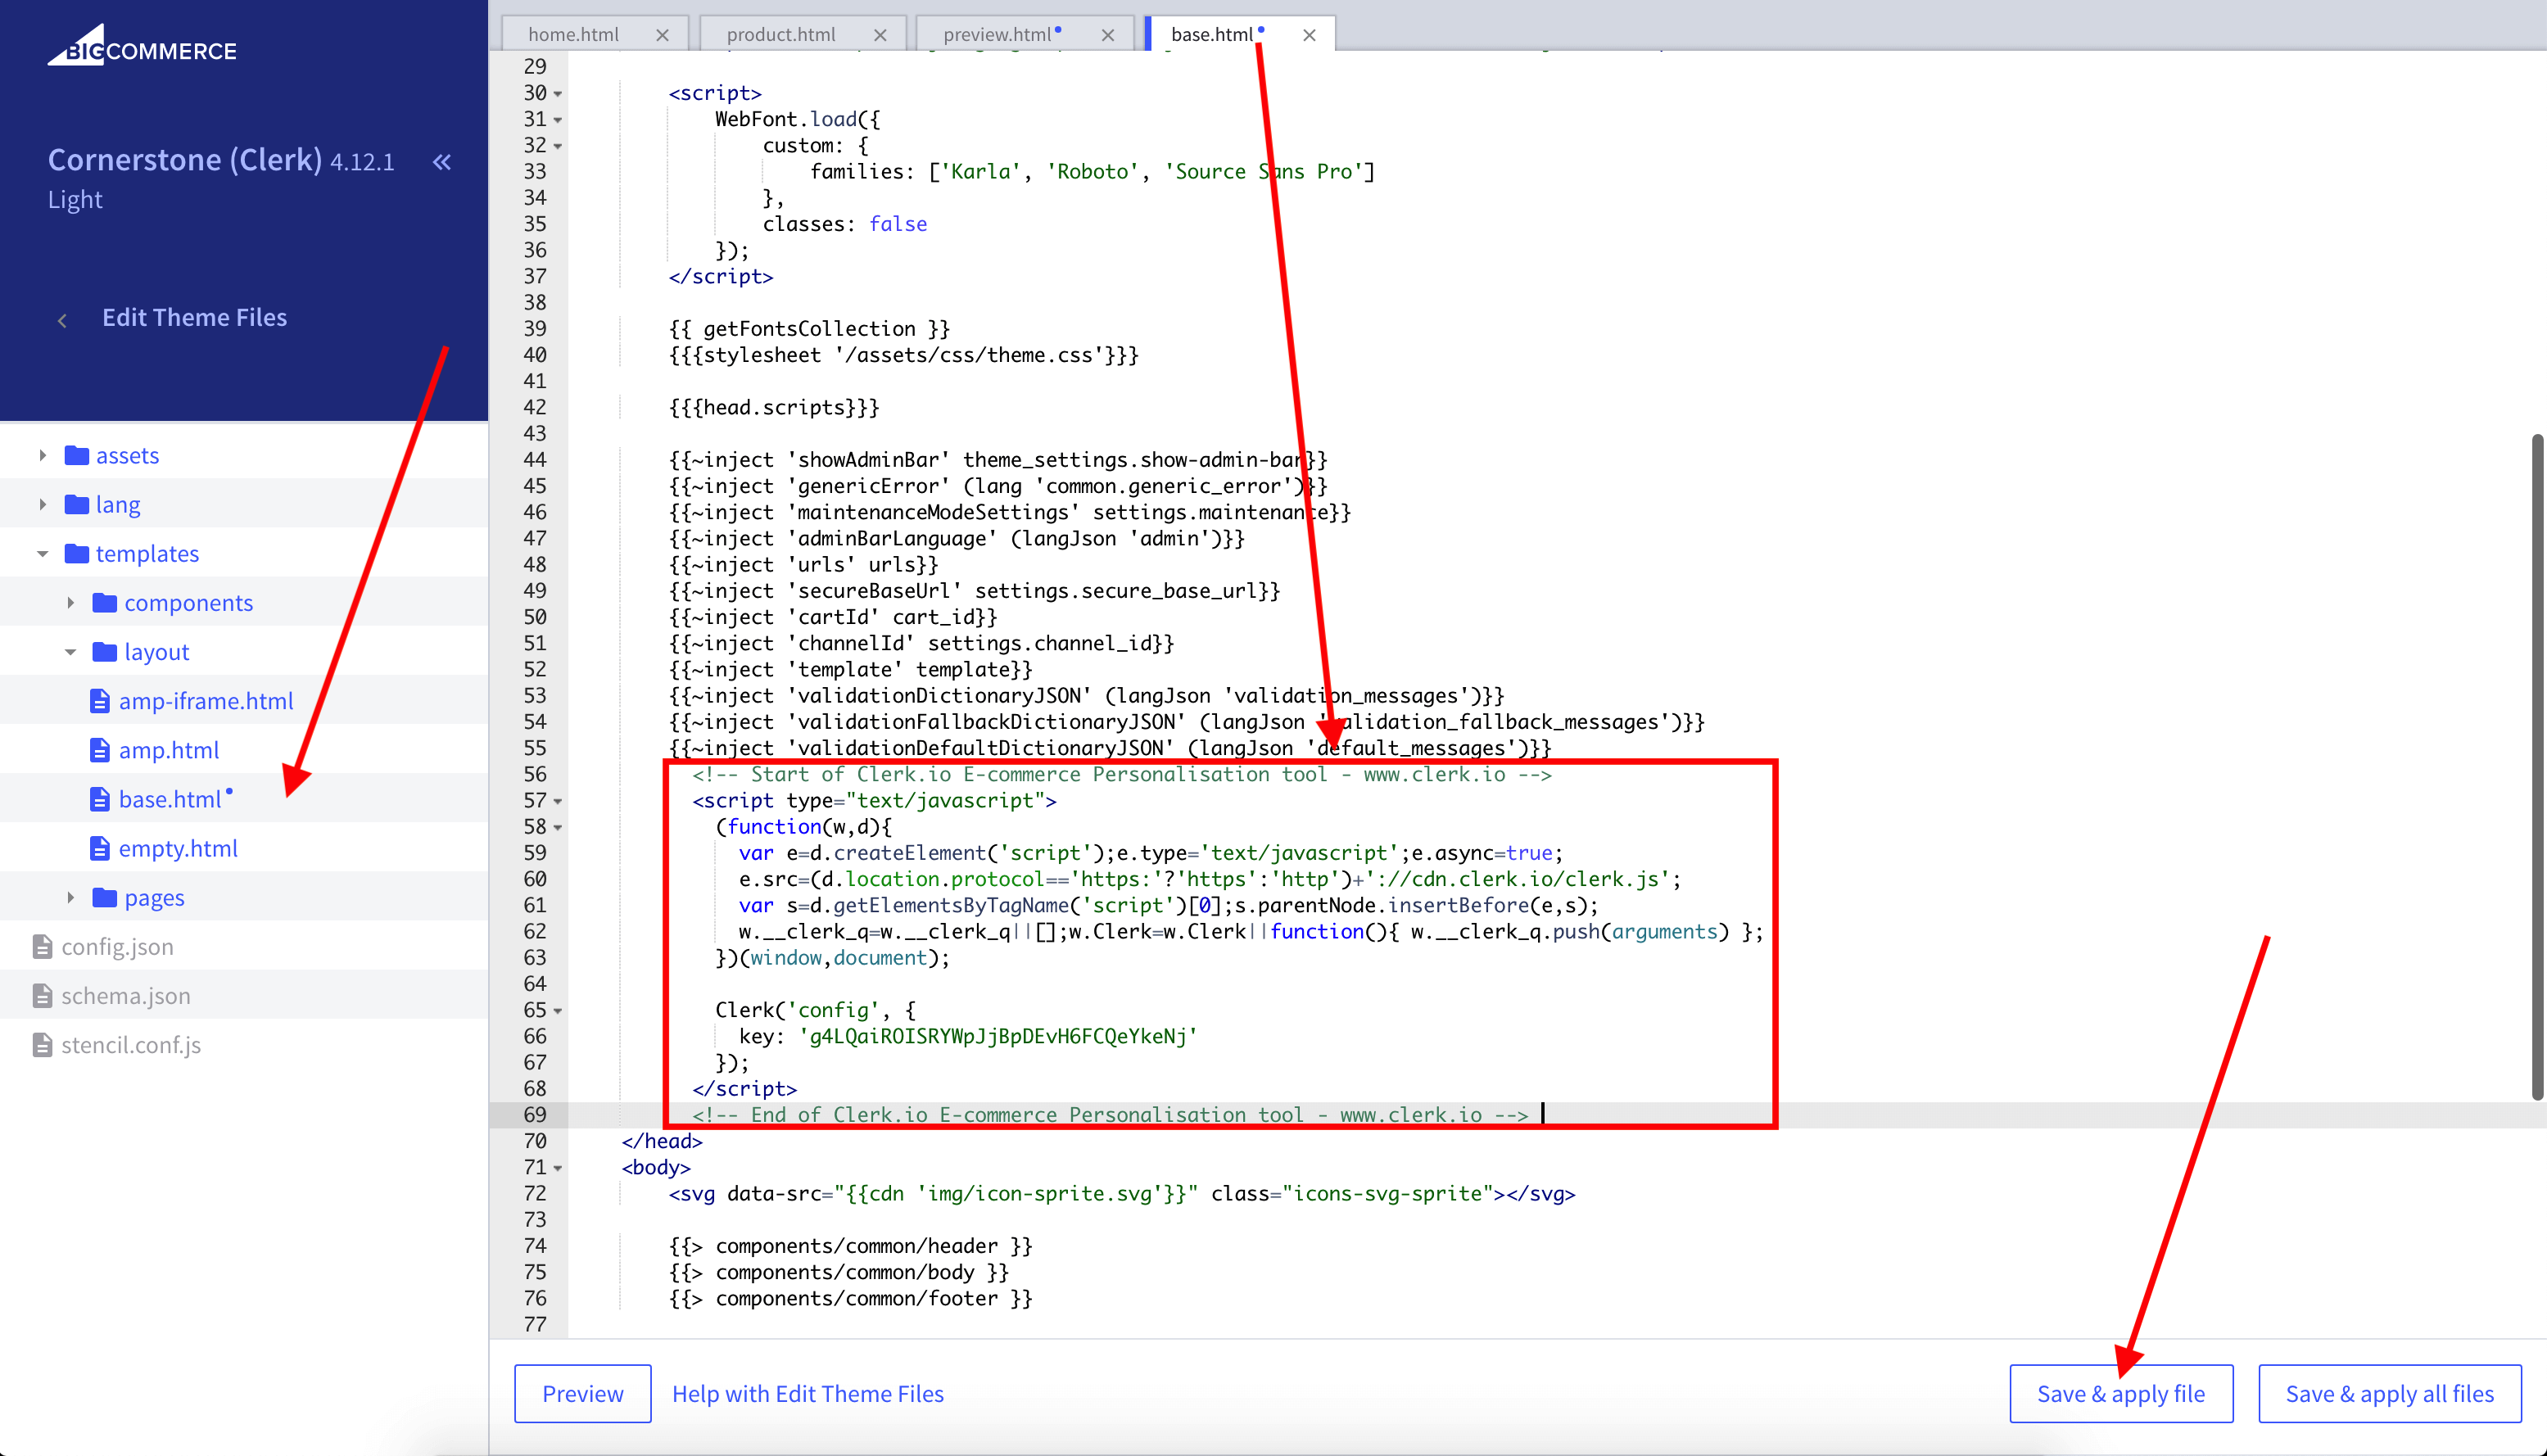Open Help with Edit Theme Files
Screen dimensions: 2547x1456
808,1393
